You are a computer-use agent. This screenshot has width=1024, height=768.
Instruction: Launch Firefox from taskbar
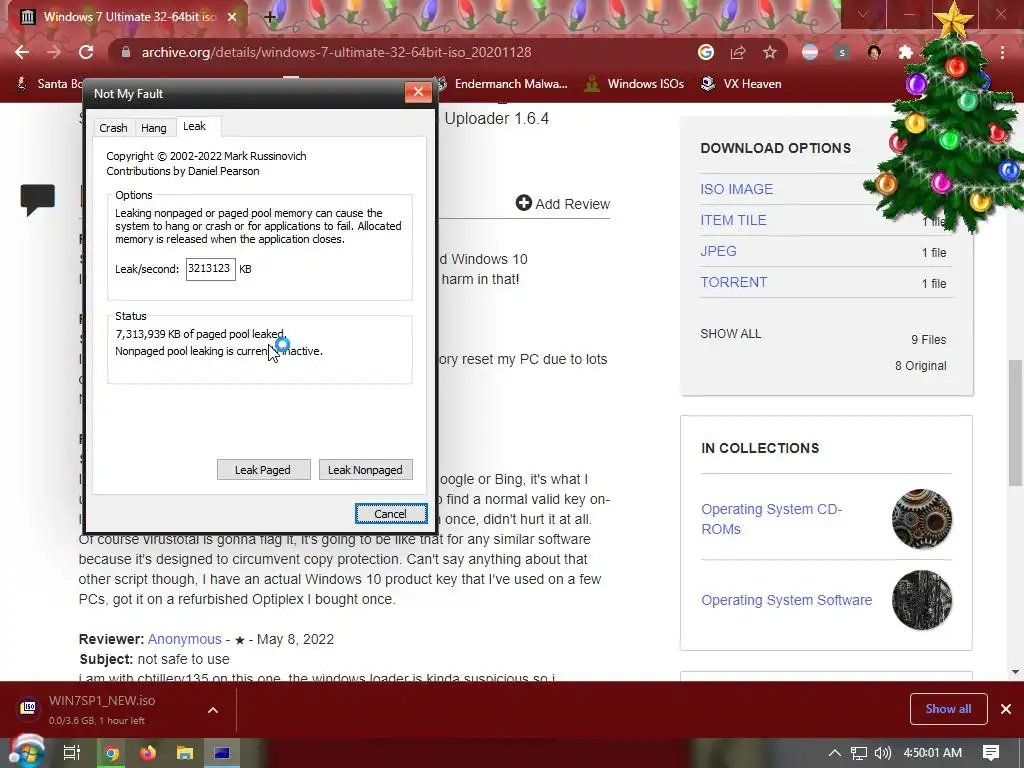tap(148, 753)
